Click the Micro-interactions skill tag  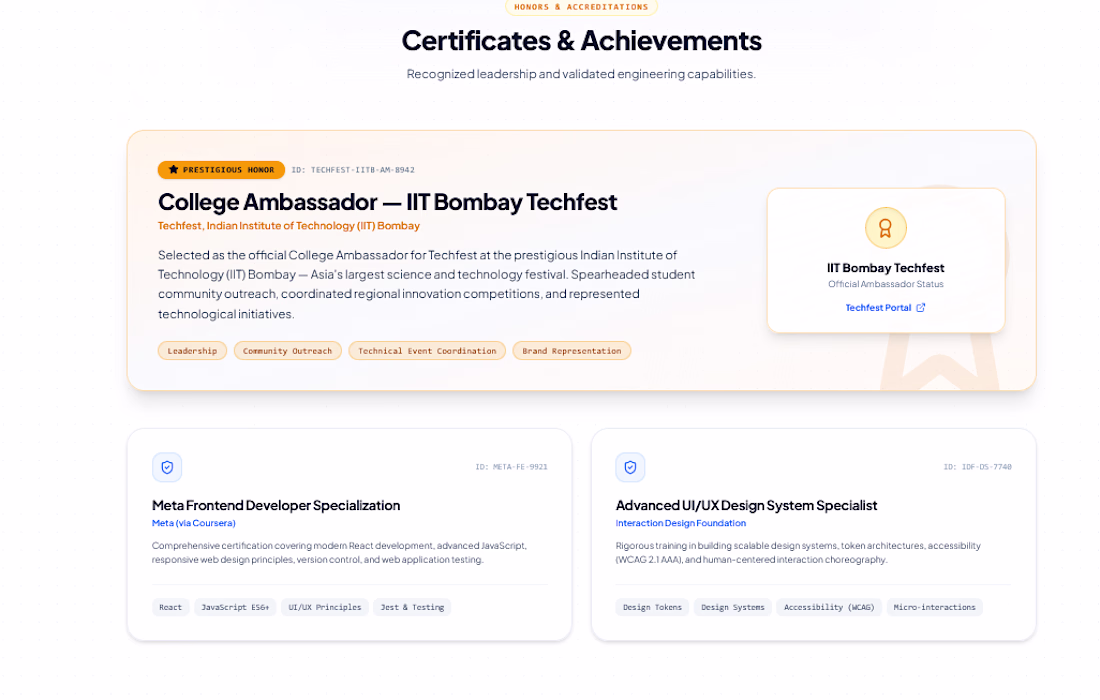pyautogui.click(x=934, y=607)
